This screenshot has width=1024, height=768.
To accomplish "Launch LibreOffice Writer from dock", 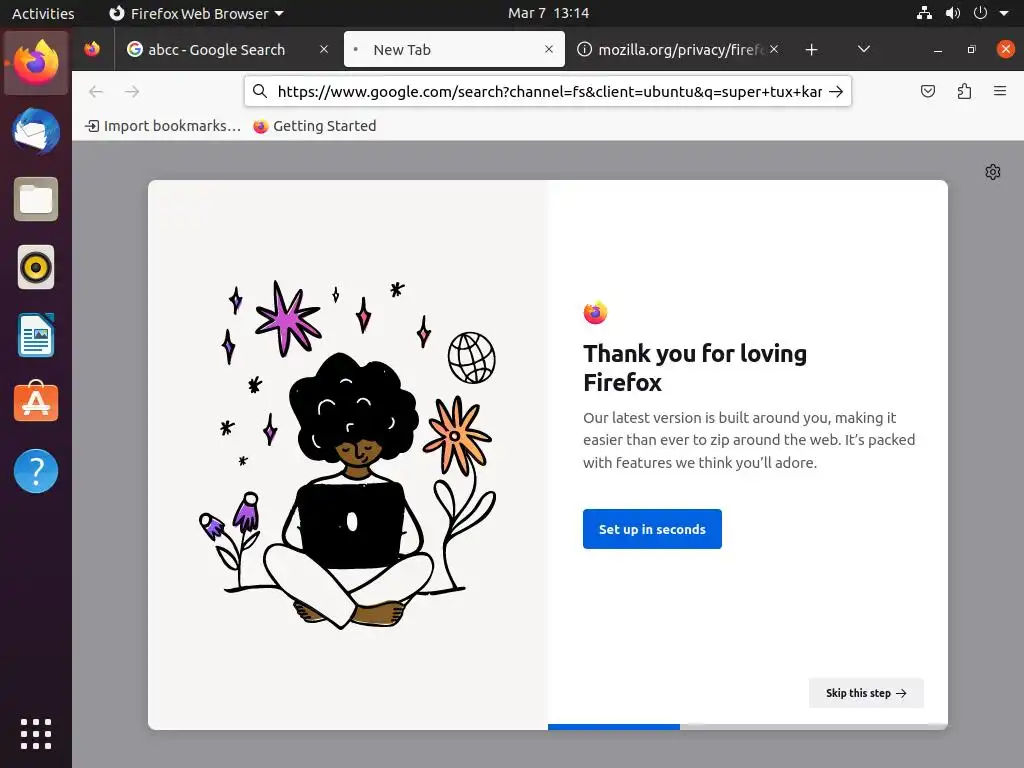I will coord(36,335).
